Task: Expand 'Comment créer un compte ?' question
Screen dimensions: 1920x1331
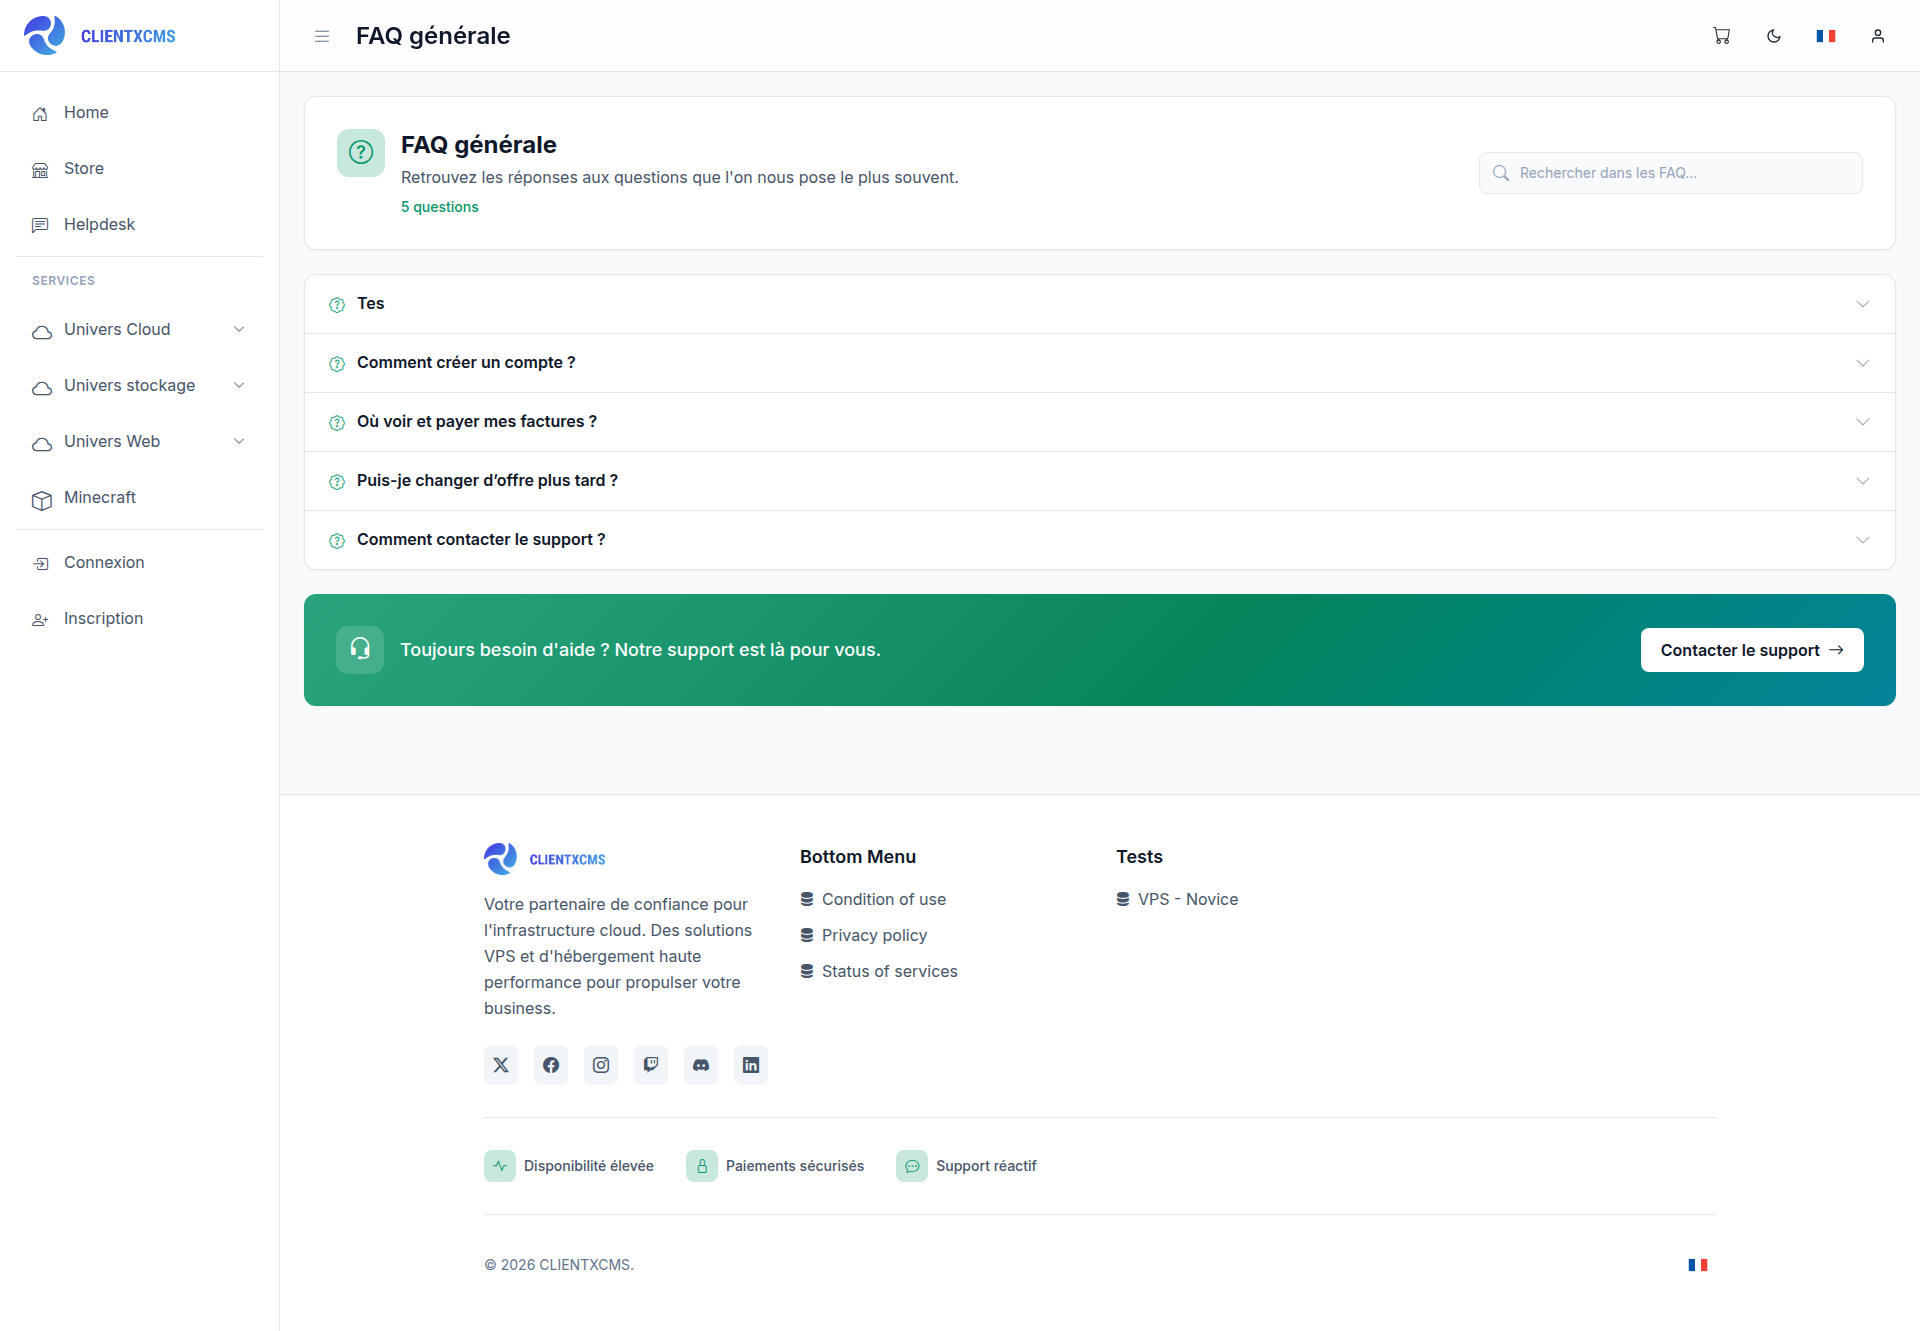Action: [x=1100, y=363]
